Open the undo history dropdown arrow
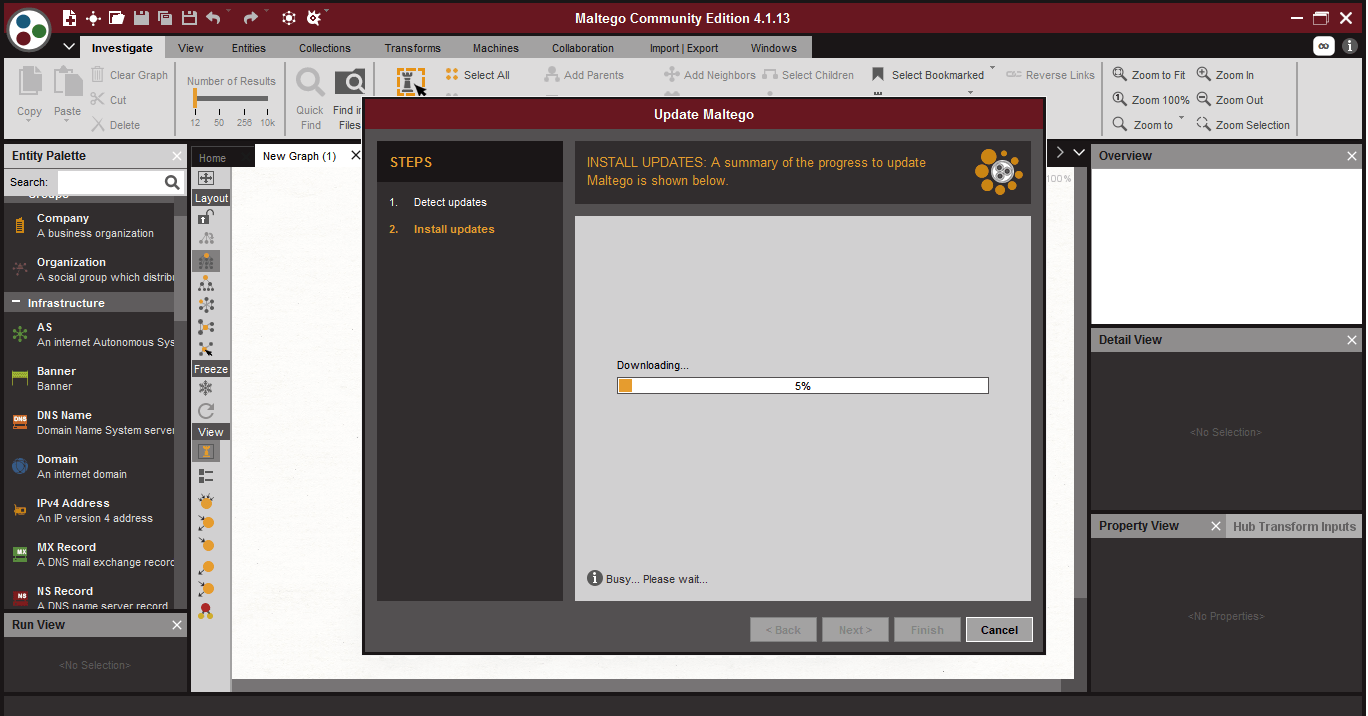Screen dimensions: 1368x716 [227, 12]
